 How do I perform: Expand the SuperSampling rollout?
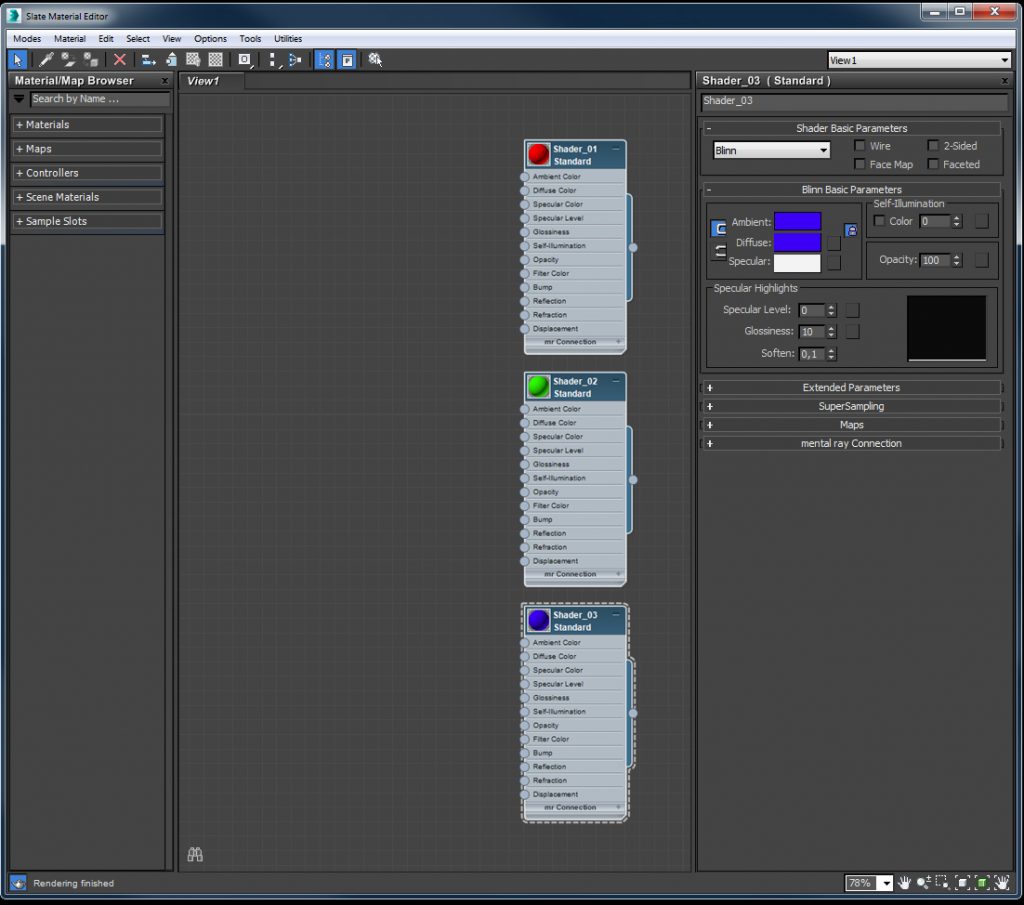(x=851, y=405)
